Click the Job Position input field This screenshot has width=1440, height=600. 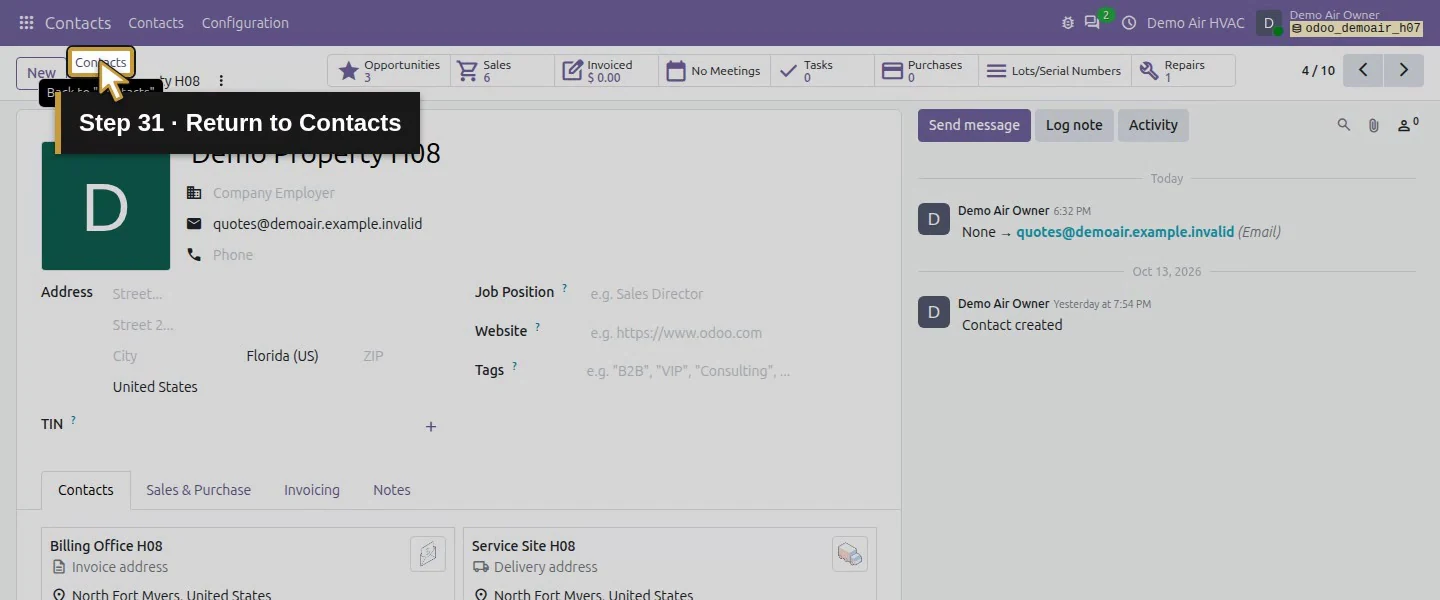coord(732,294)
